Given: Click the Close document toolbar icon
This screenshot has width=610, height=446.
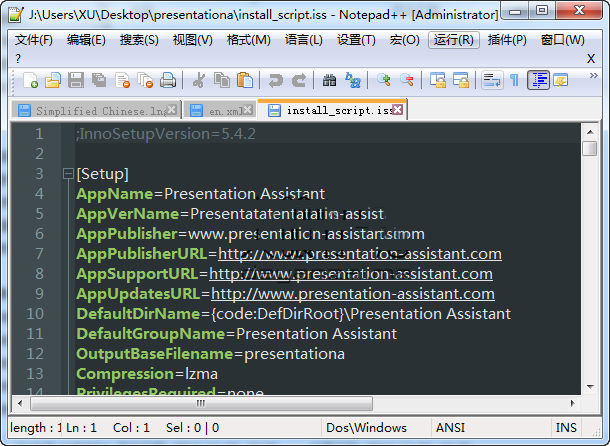Looking at the screenshot, I should click(123, 80).
